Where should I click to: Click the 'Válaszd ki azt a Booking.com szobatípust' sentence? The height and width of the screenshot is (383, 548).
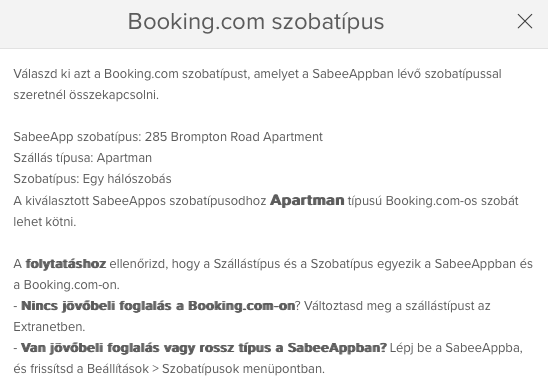[x=131, y=74]
